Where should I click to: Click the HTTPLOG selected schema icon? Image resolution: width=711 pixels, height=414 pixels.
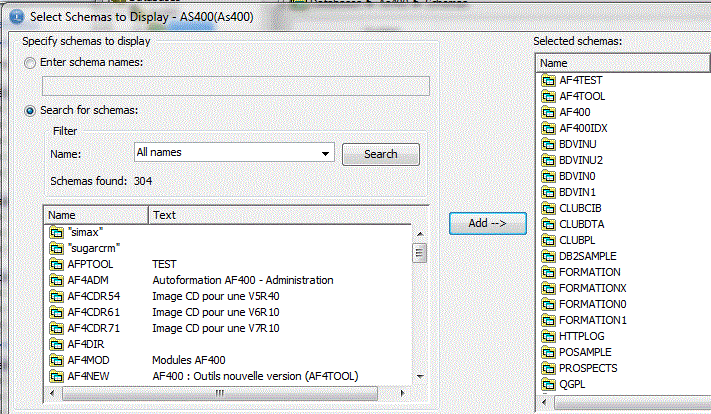(x=548, y=336)
